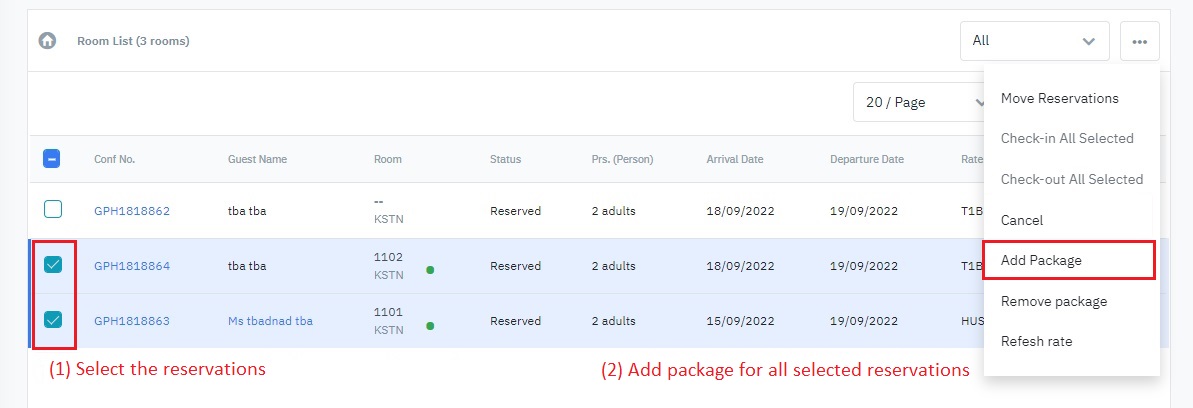Open guest link Ms tbadnad tba
Viewport: 1193px width, 408px height.
(x=270, y=321)
